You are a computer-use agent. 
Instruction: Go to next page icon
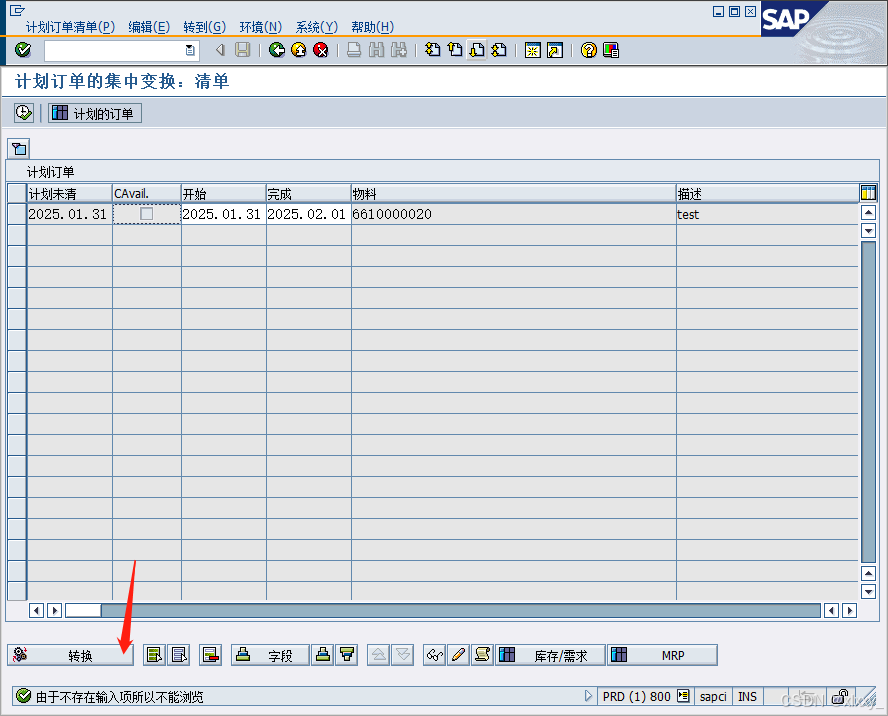tap(477, 50)
